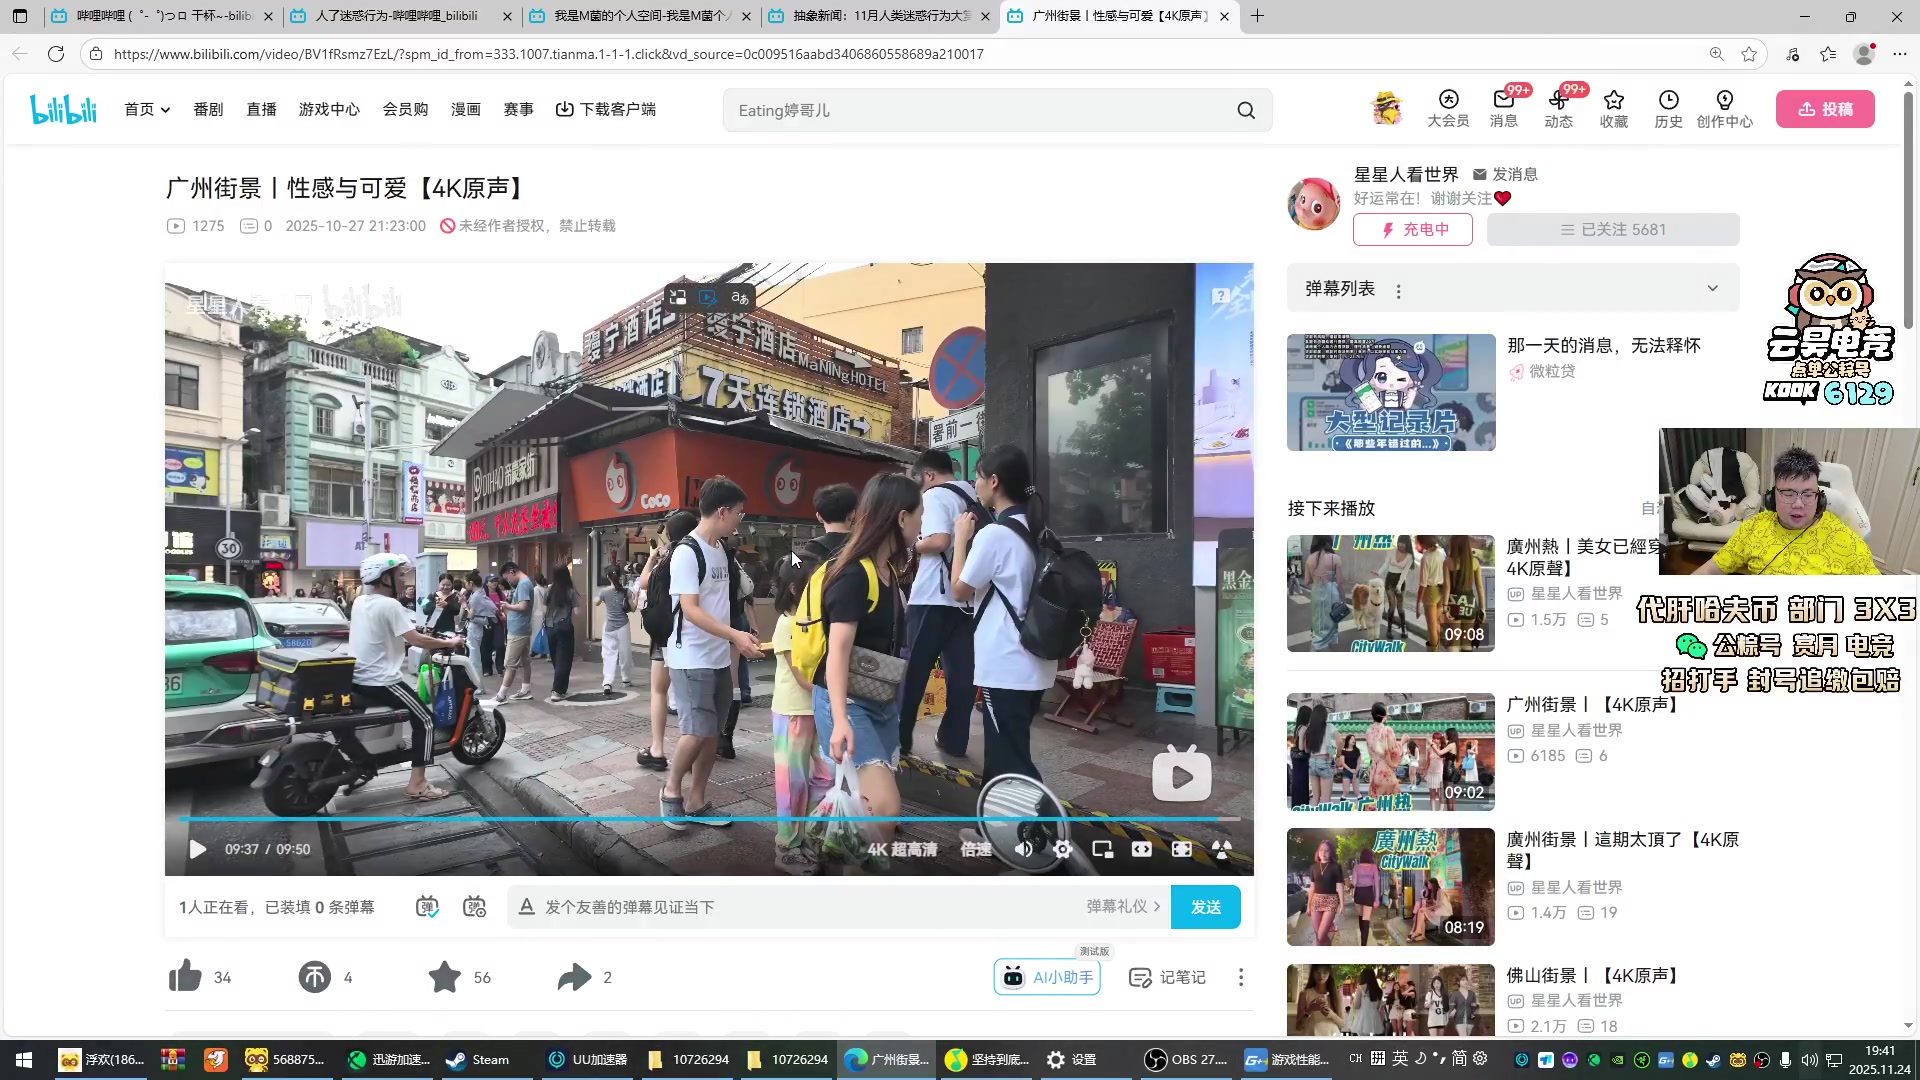Switch to the 人了迷惑行为 browser tab
Screen dimensions: 1920x1080
[x=396, y=16]
